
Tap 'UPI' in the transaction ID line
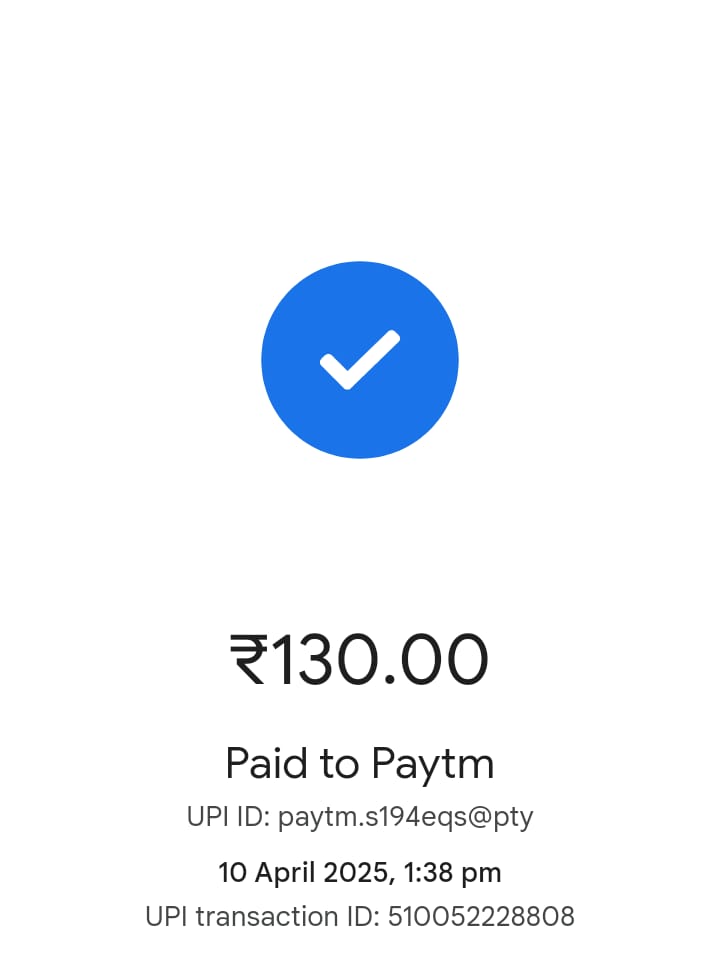167,917
